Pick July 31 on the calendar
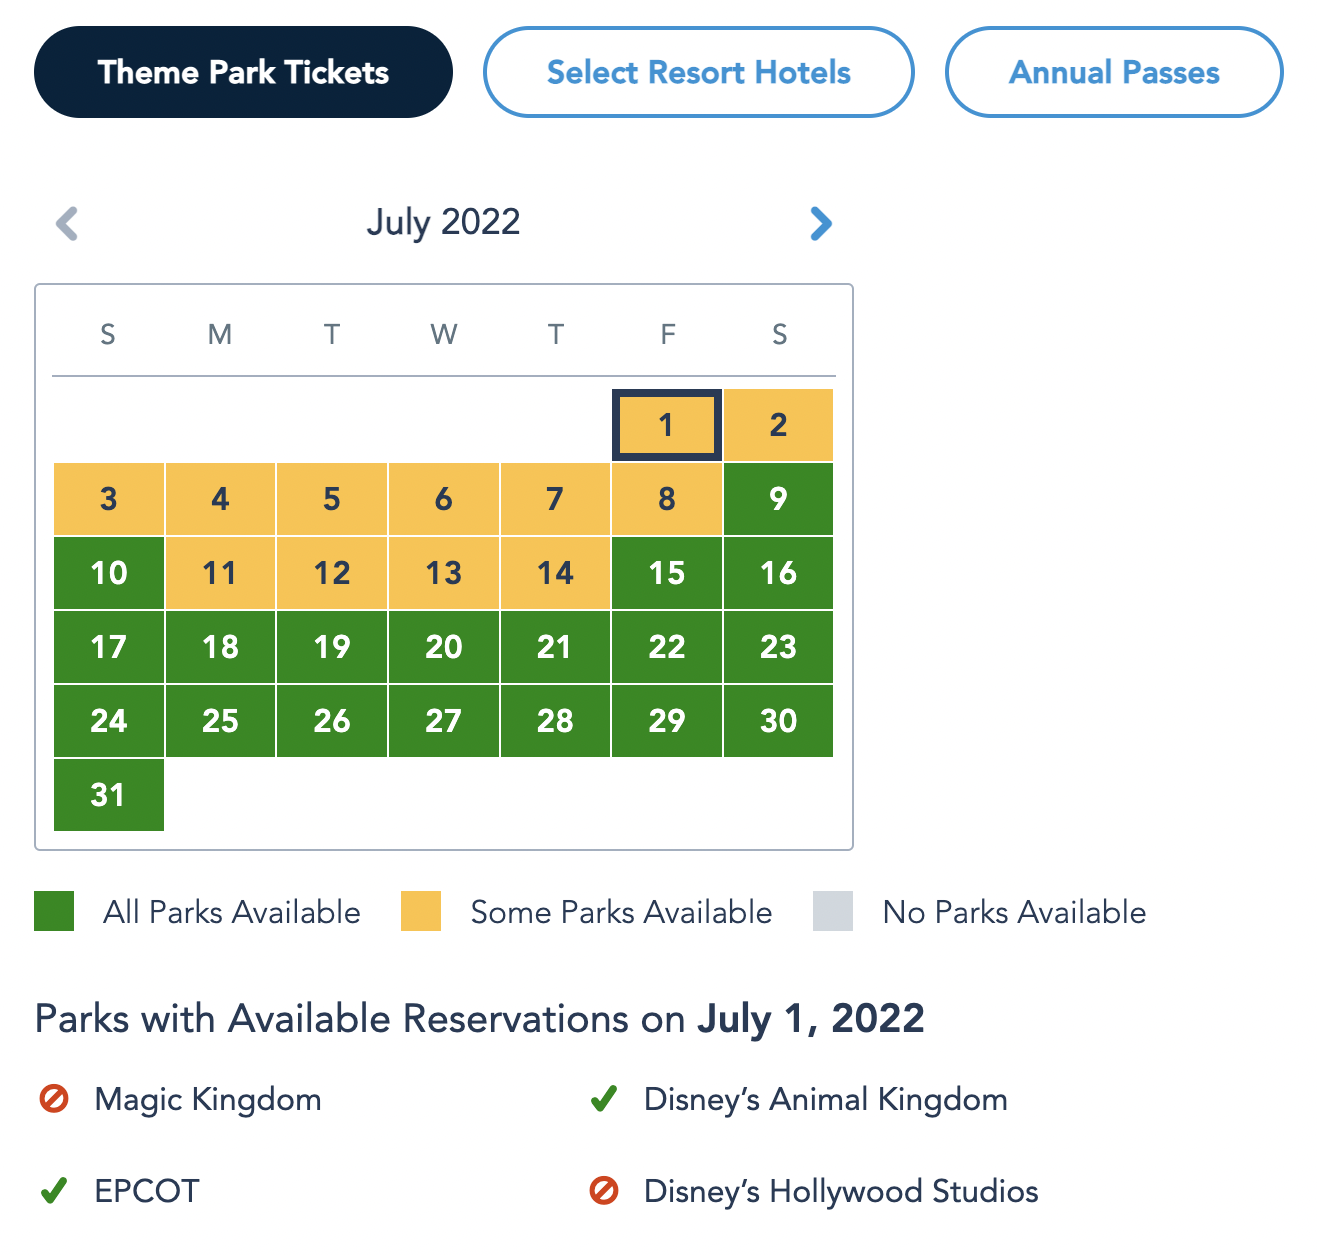This screenshot has height=1255, width=1317. click(108, 795)
